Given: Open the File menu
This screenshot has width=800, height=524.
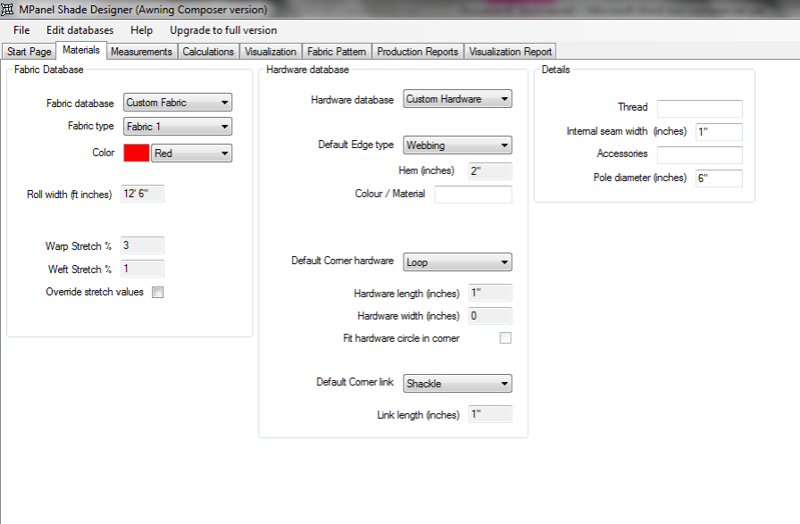Looking at the screenshot, I should coord(21,30).
